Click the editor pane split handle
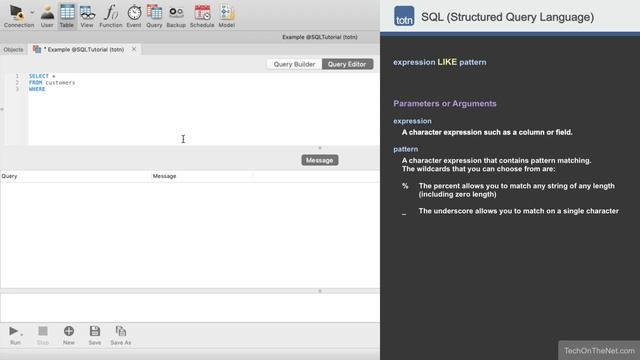640x360 pixels. pos(320,148)
